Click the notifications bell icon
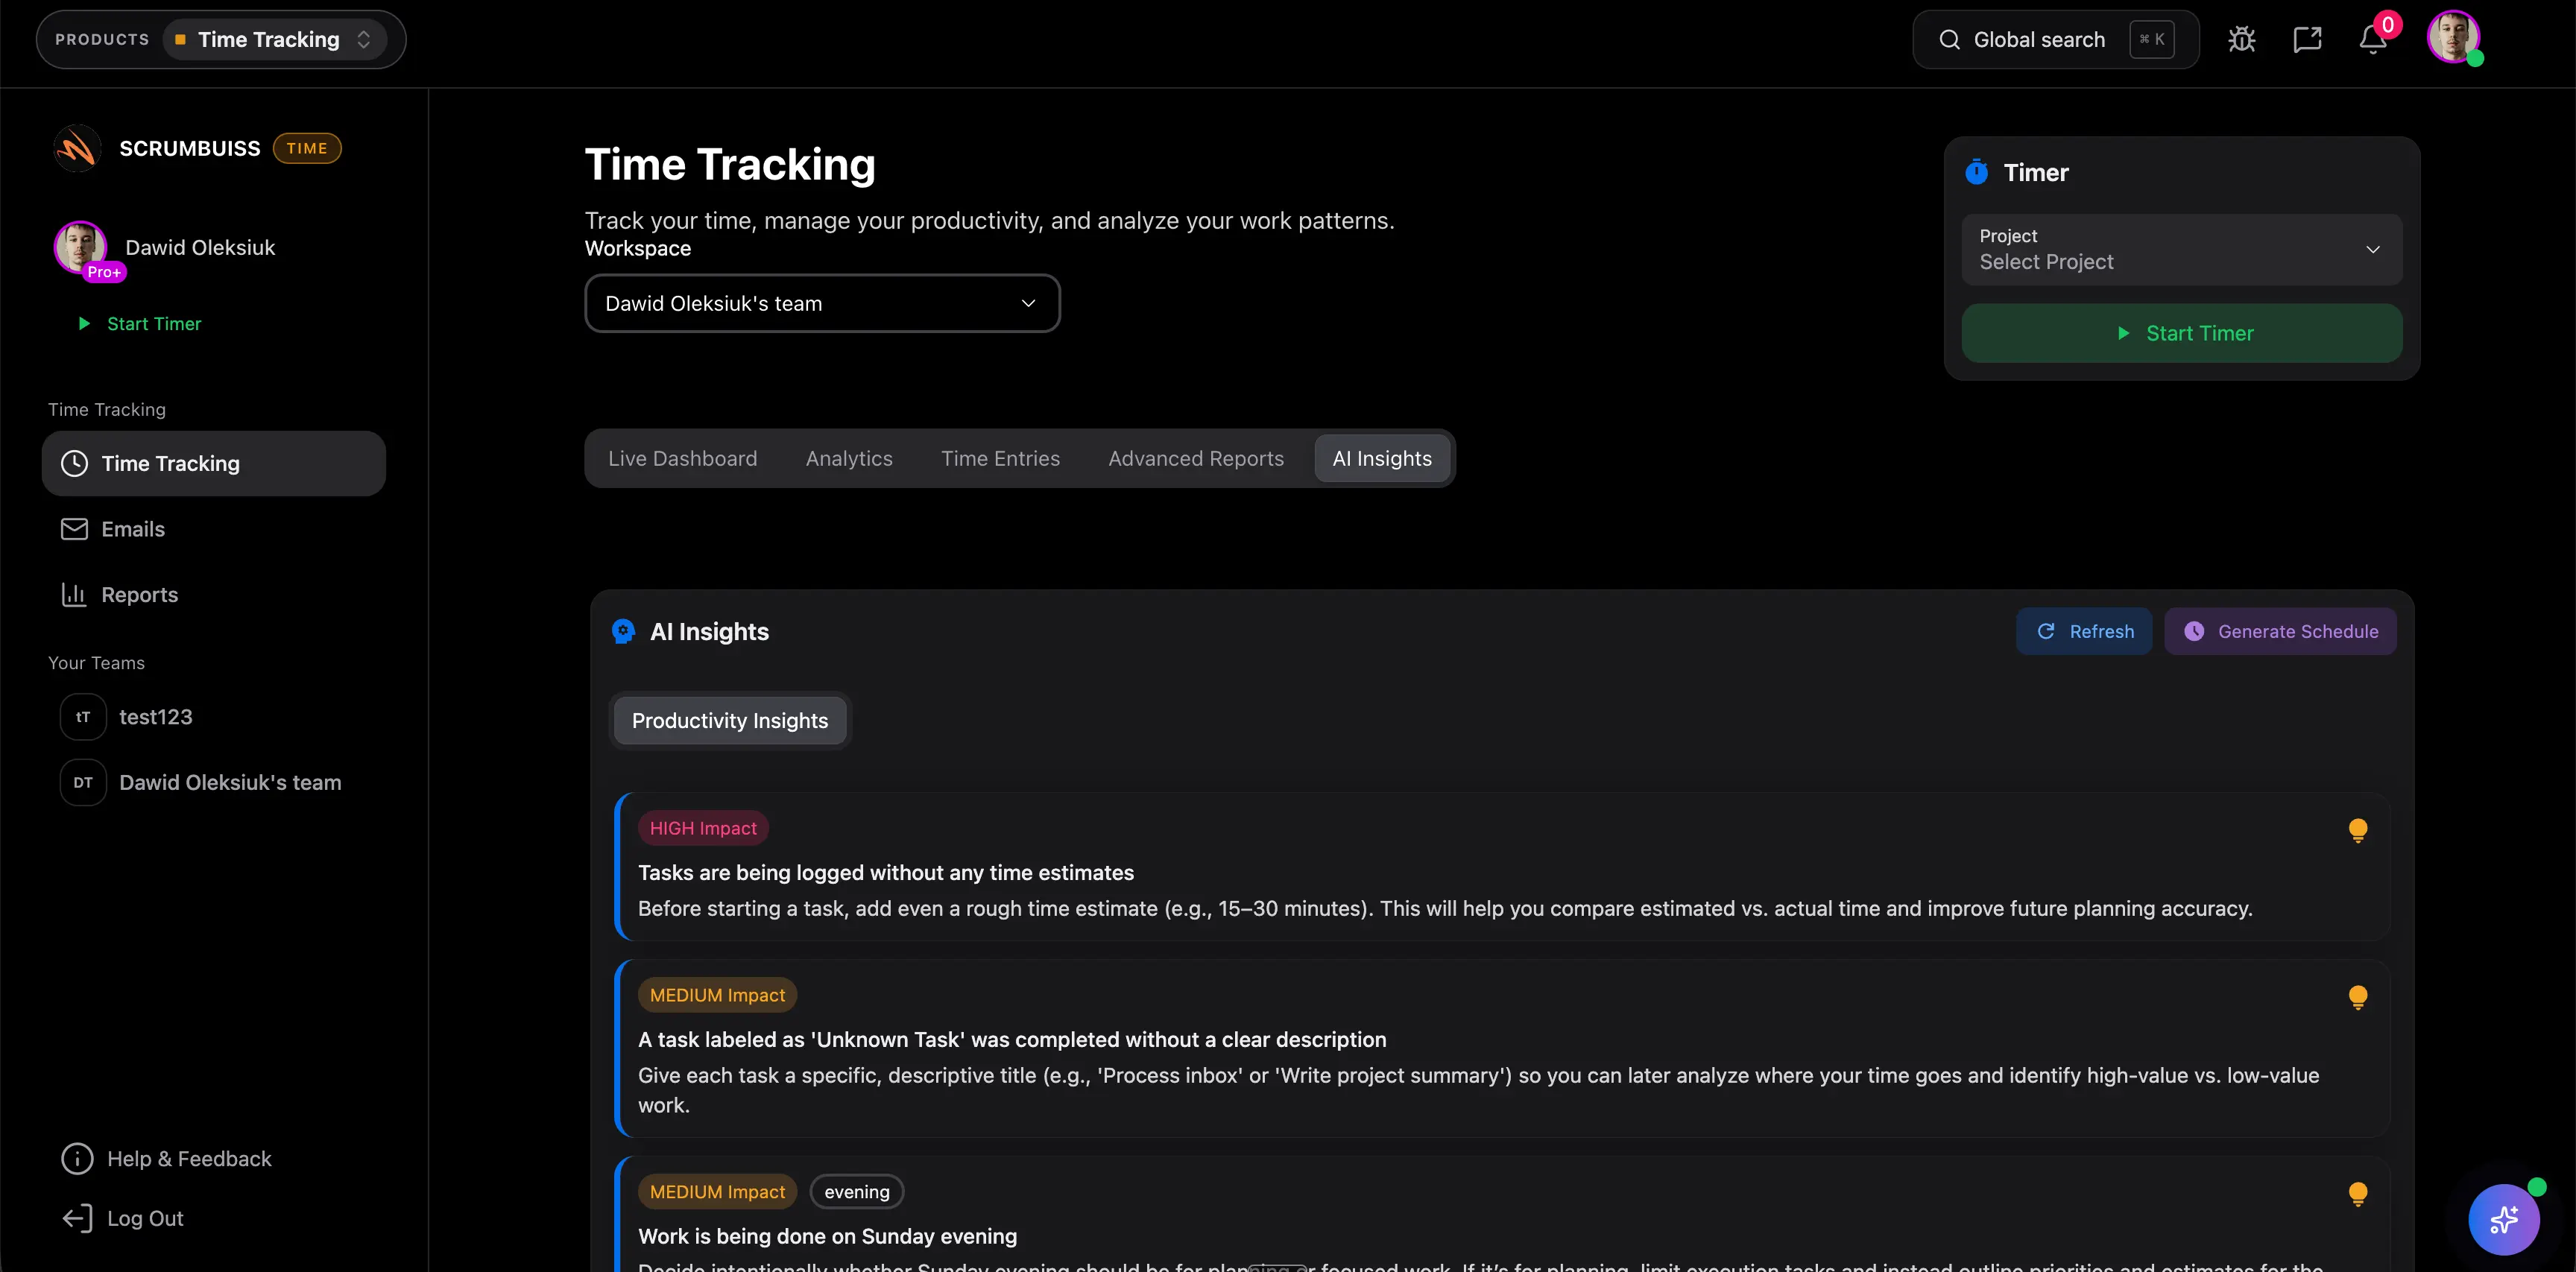The image size is (2576, 1272). [2372, 41]
